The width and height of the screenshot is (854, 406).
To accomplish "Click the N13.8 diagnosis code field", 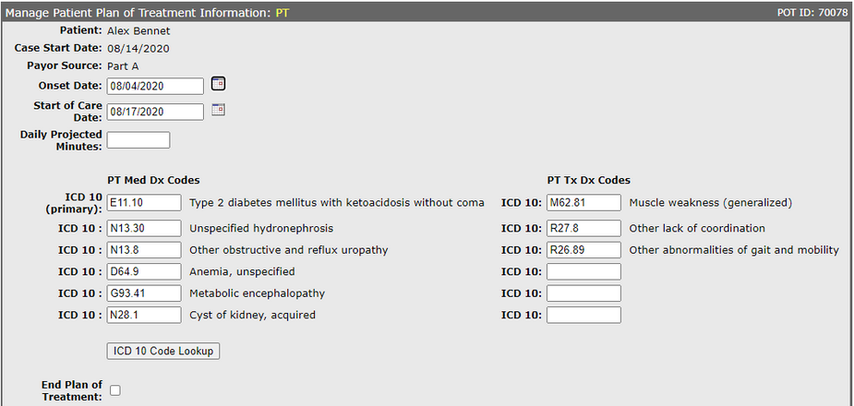I will point(144,250).
